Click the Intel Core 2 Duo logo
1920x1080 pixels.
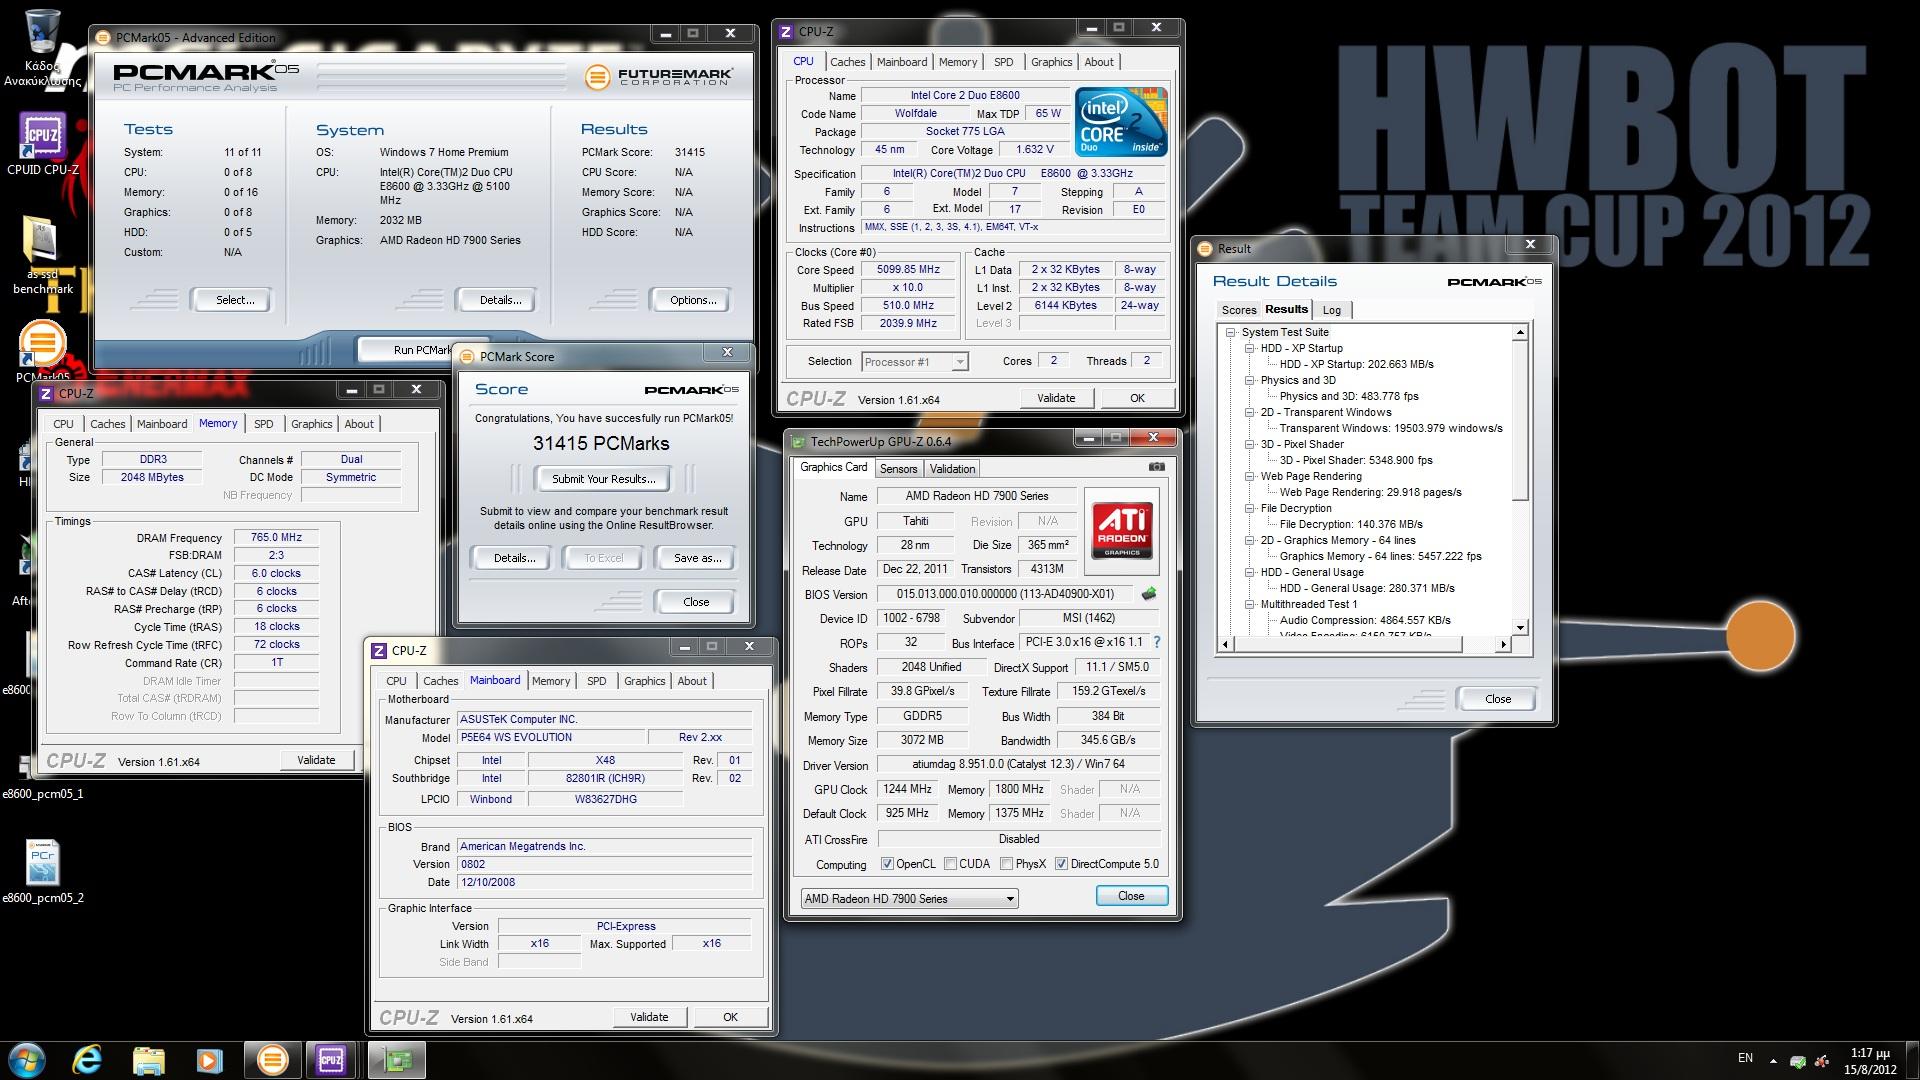1121,121
